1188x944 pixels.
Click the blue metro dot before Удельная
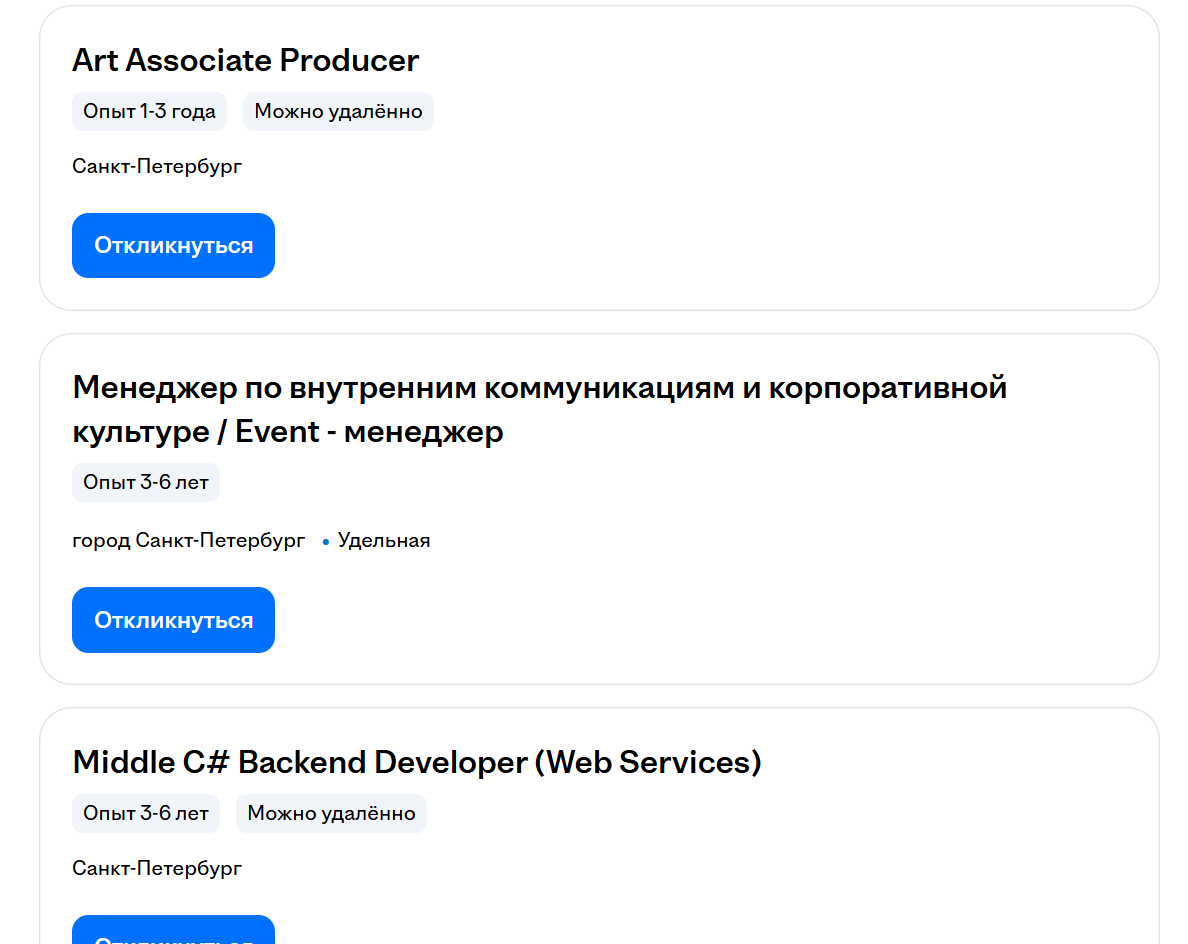click(326, 542)
